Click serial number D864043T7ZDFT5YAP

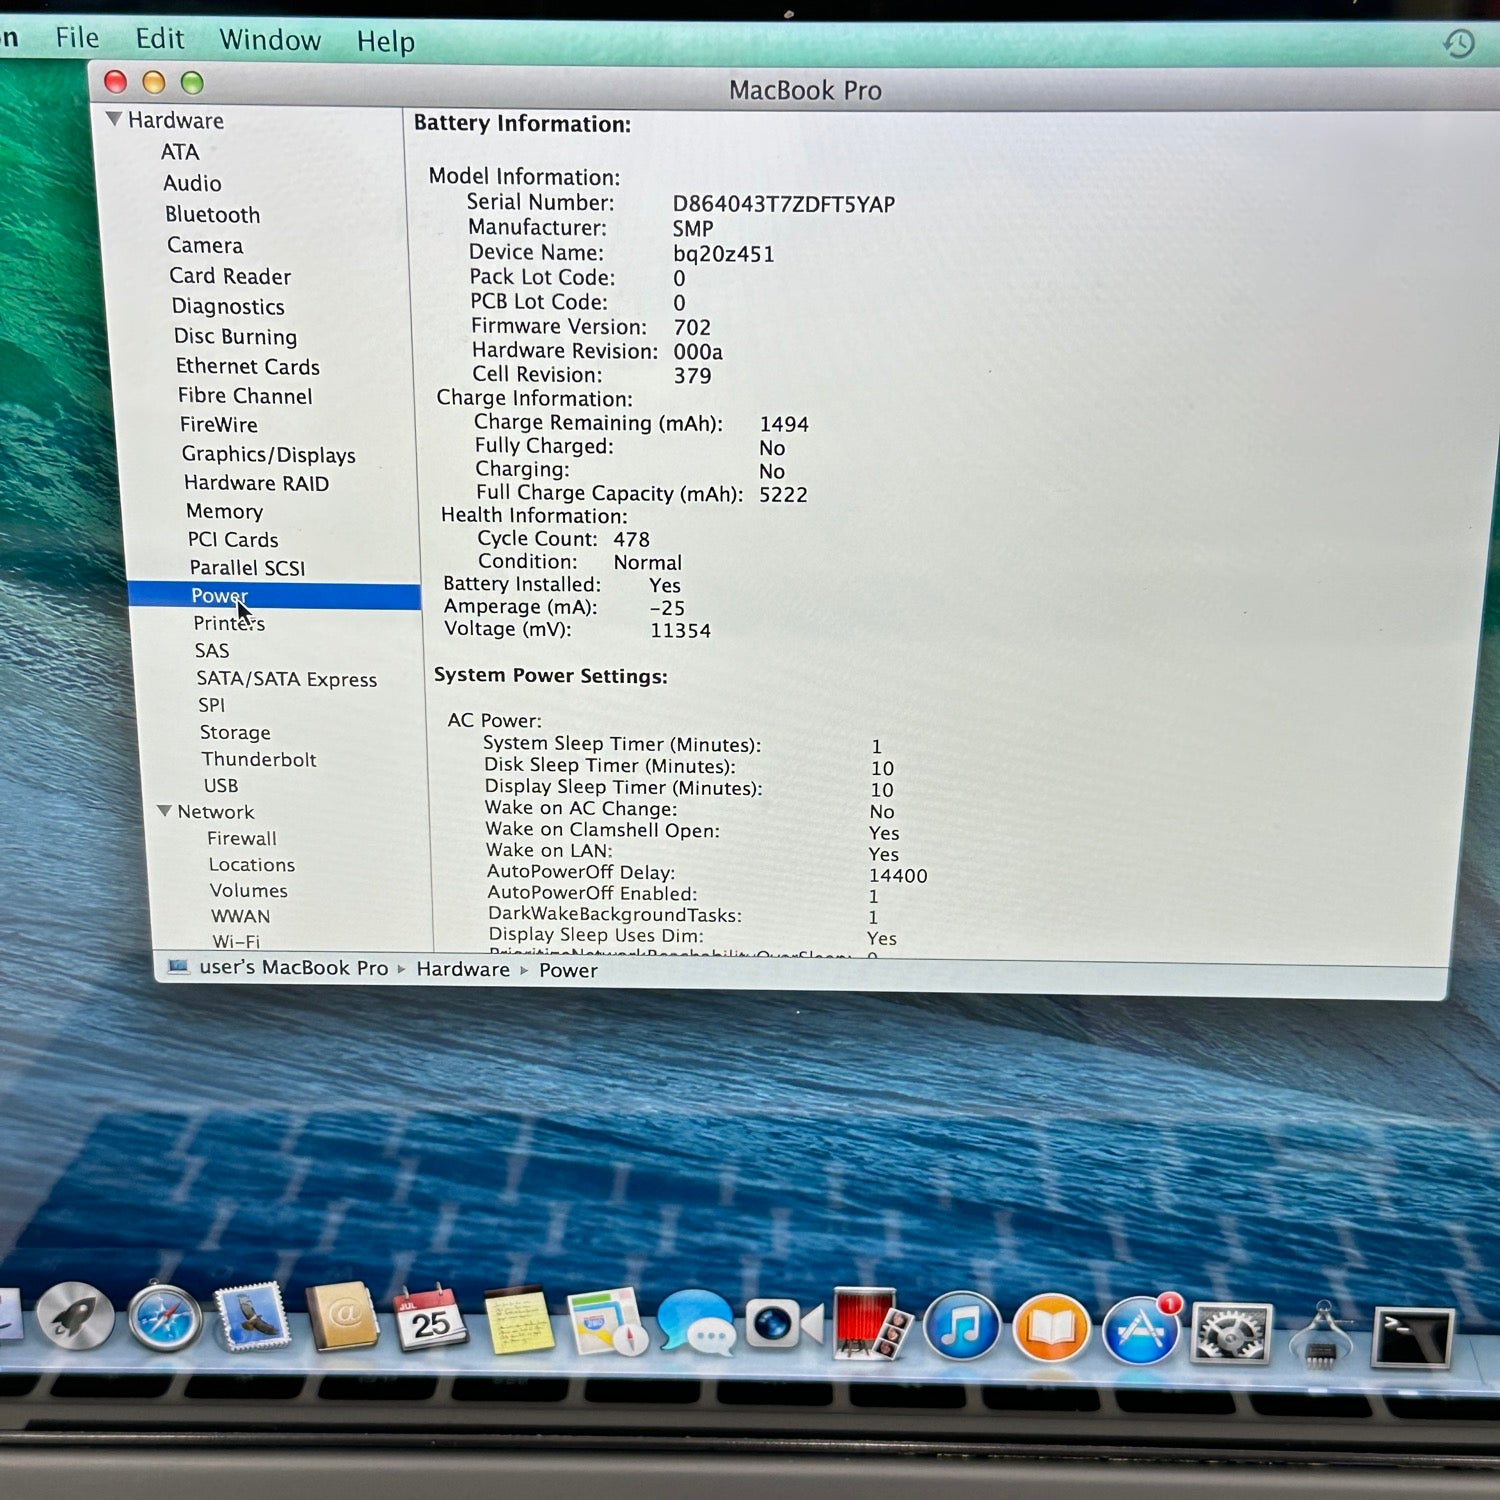[784, 204]
